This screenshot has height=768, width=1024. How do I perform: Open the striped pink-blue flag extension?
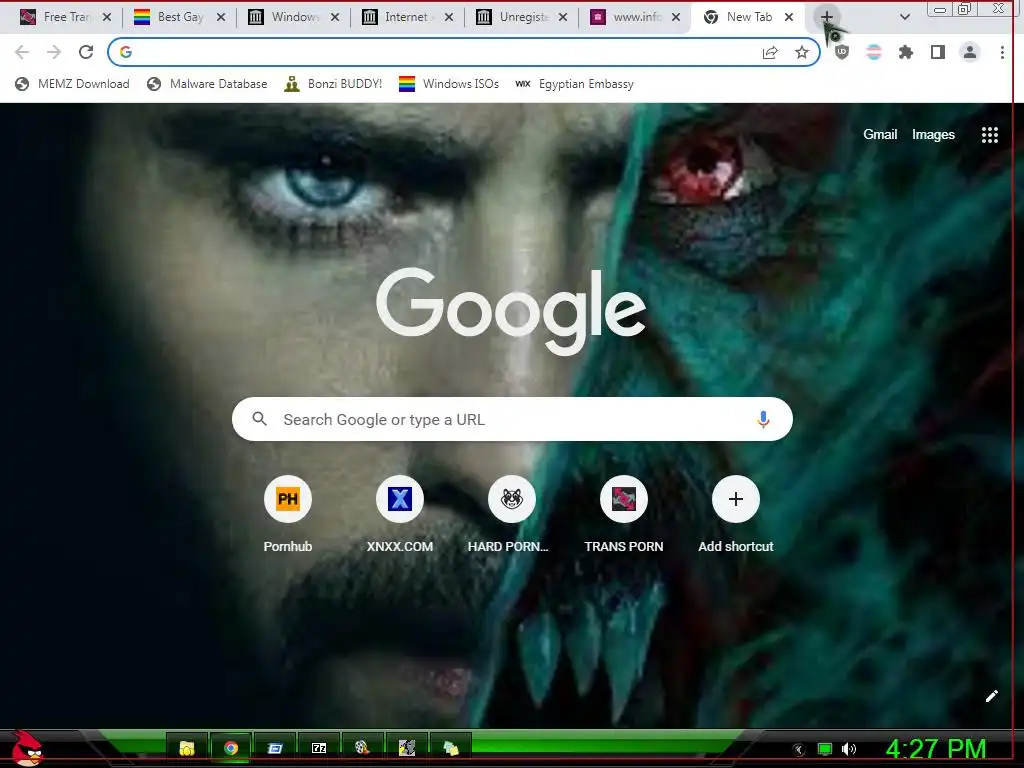tap(874, 52)
